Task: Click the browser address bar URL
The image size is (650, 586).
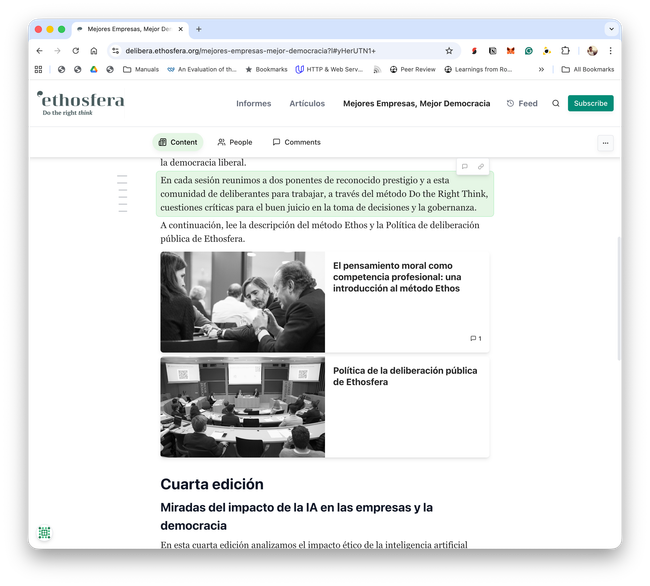Action: tap(250, 50)
